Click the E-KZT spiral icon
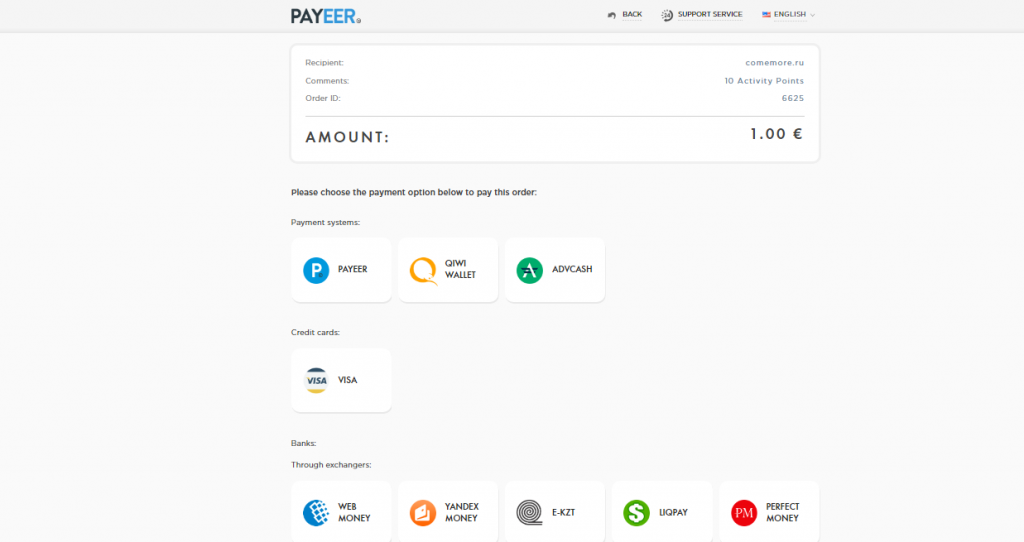The image size is (1024, 542). pyautogui.click(x=530, y=513)
